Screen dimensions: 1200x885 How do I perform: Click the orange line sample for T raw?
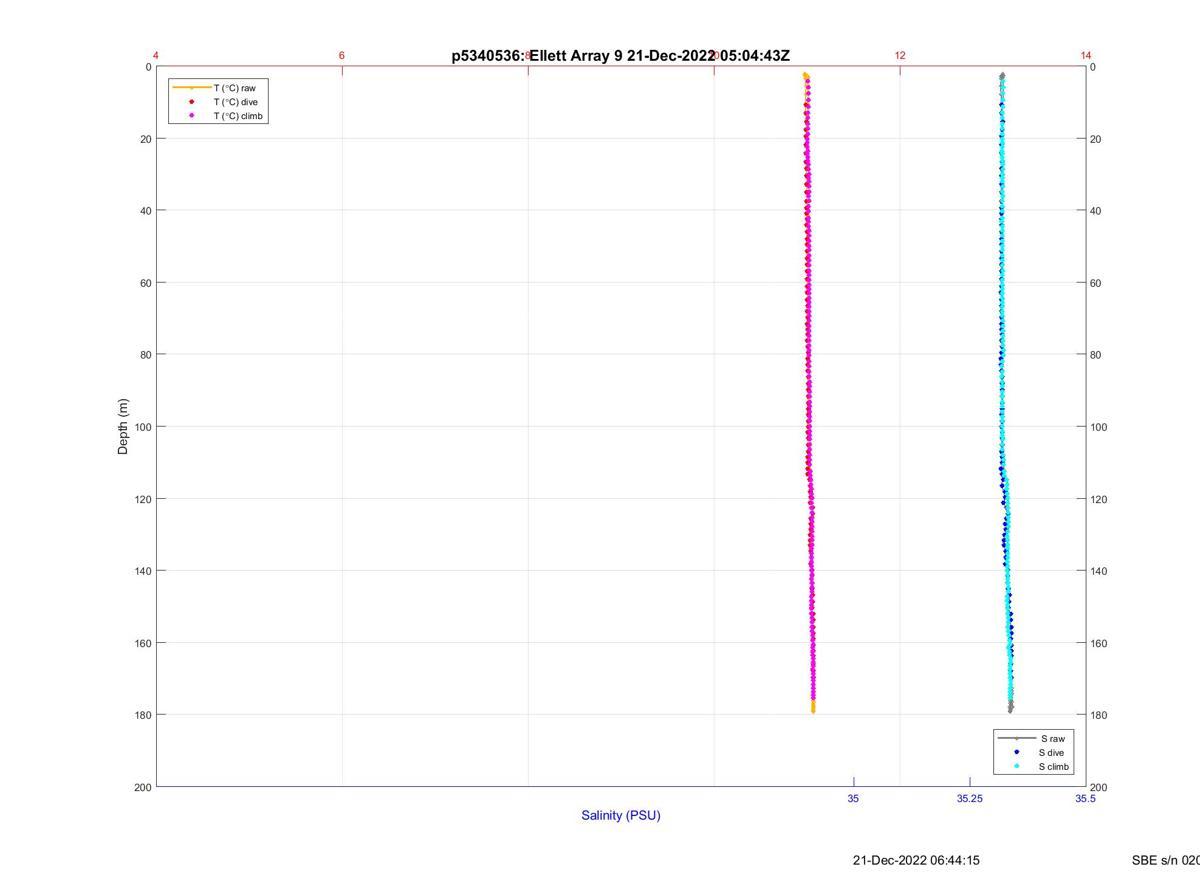pyautogui.click(x=191, y=88)
